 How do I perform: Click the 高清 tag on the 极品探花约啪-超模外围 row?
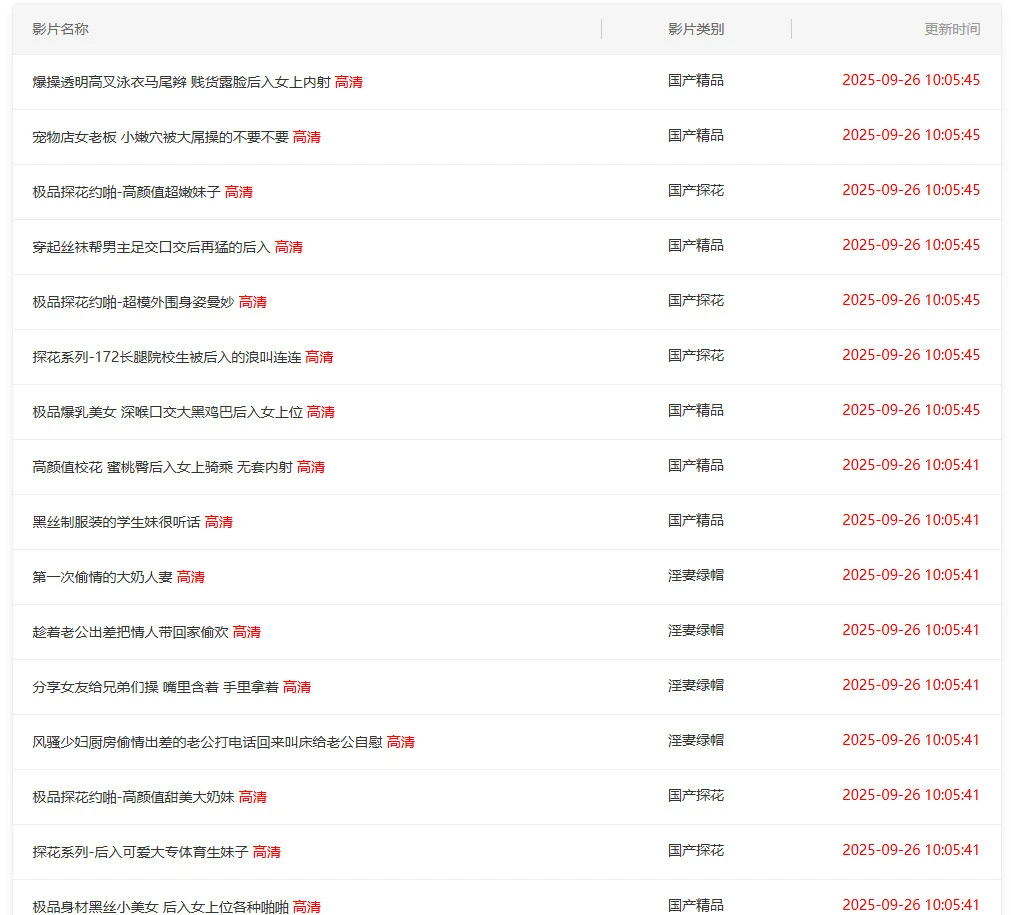(252, 302)
